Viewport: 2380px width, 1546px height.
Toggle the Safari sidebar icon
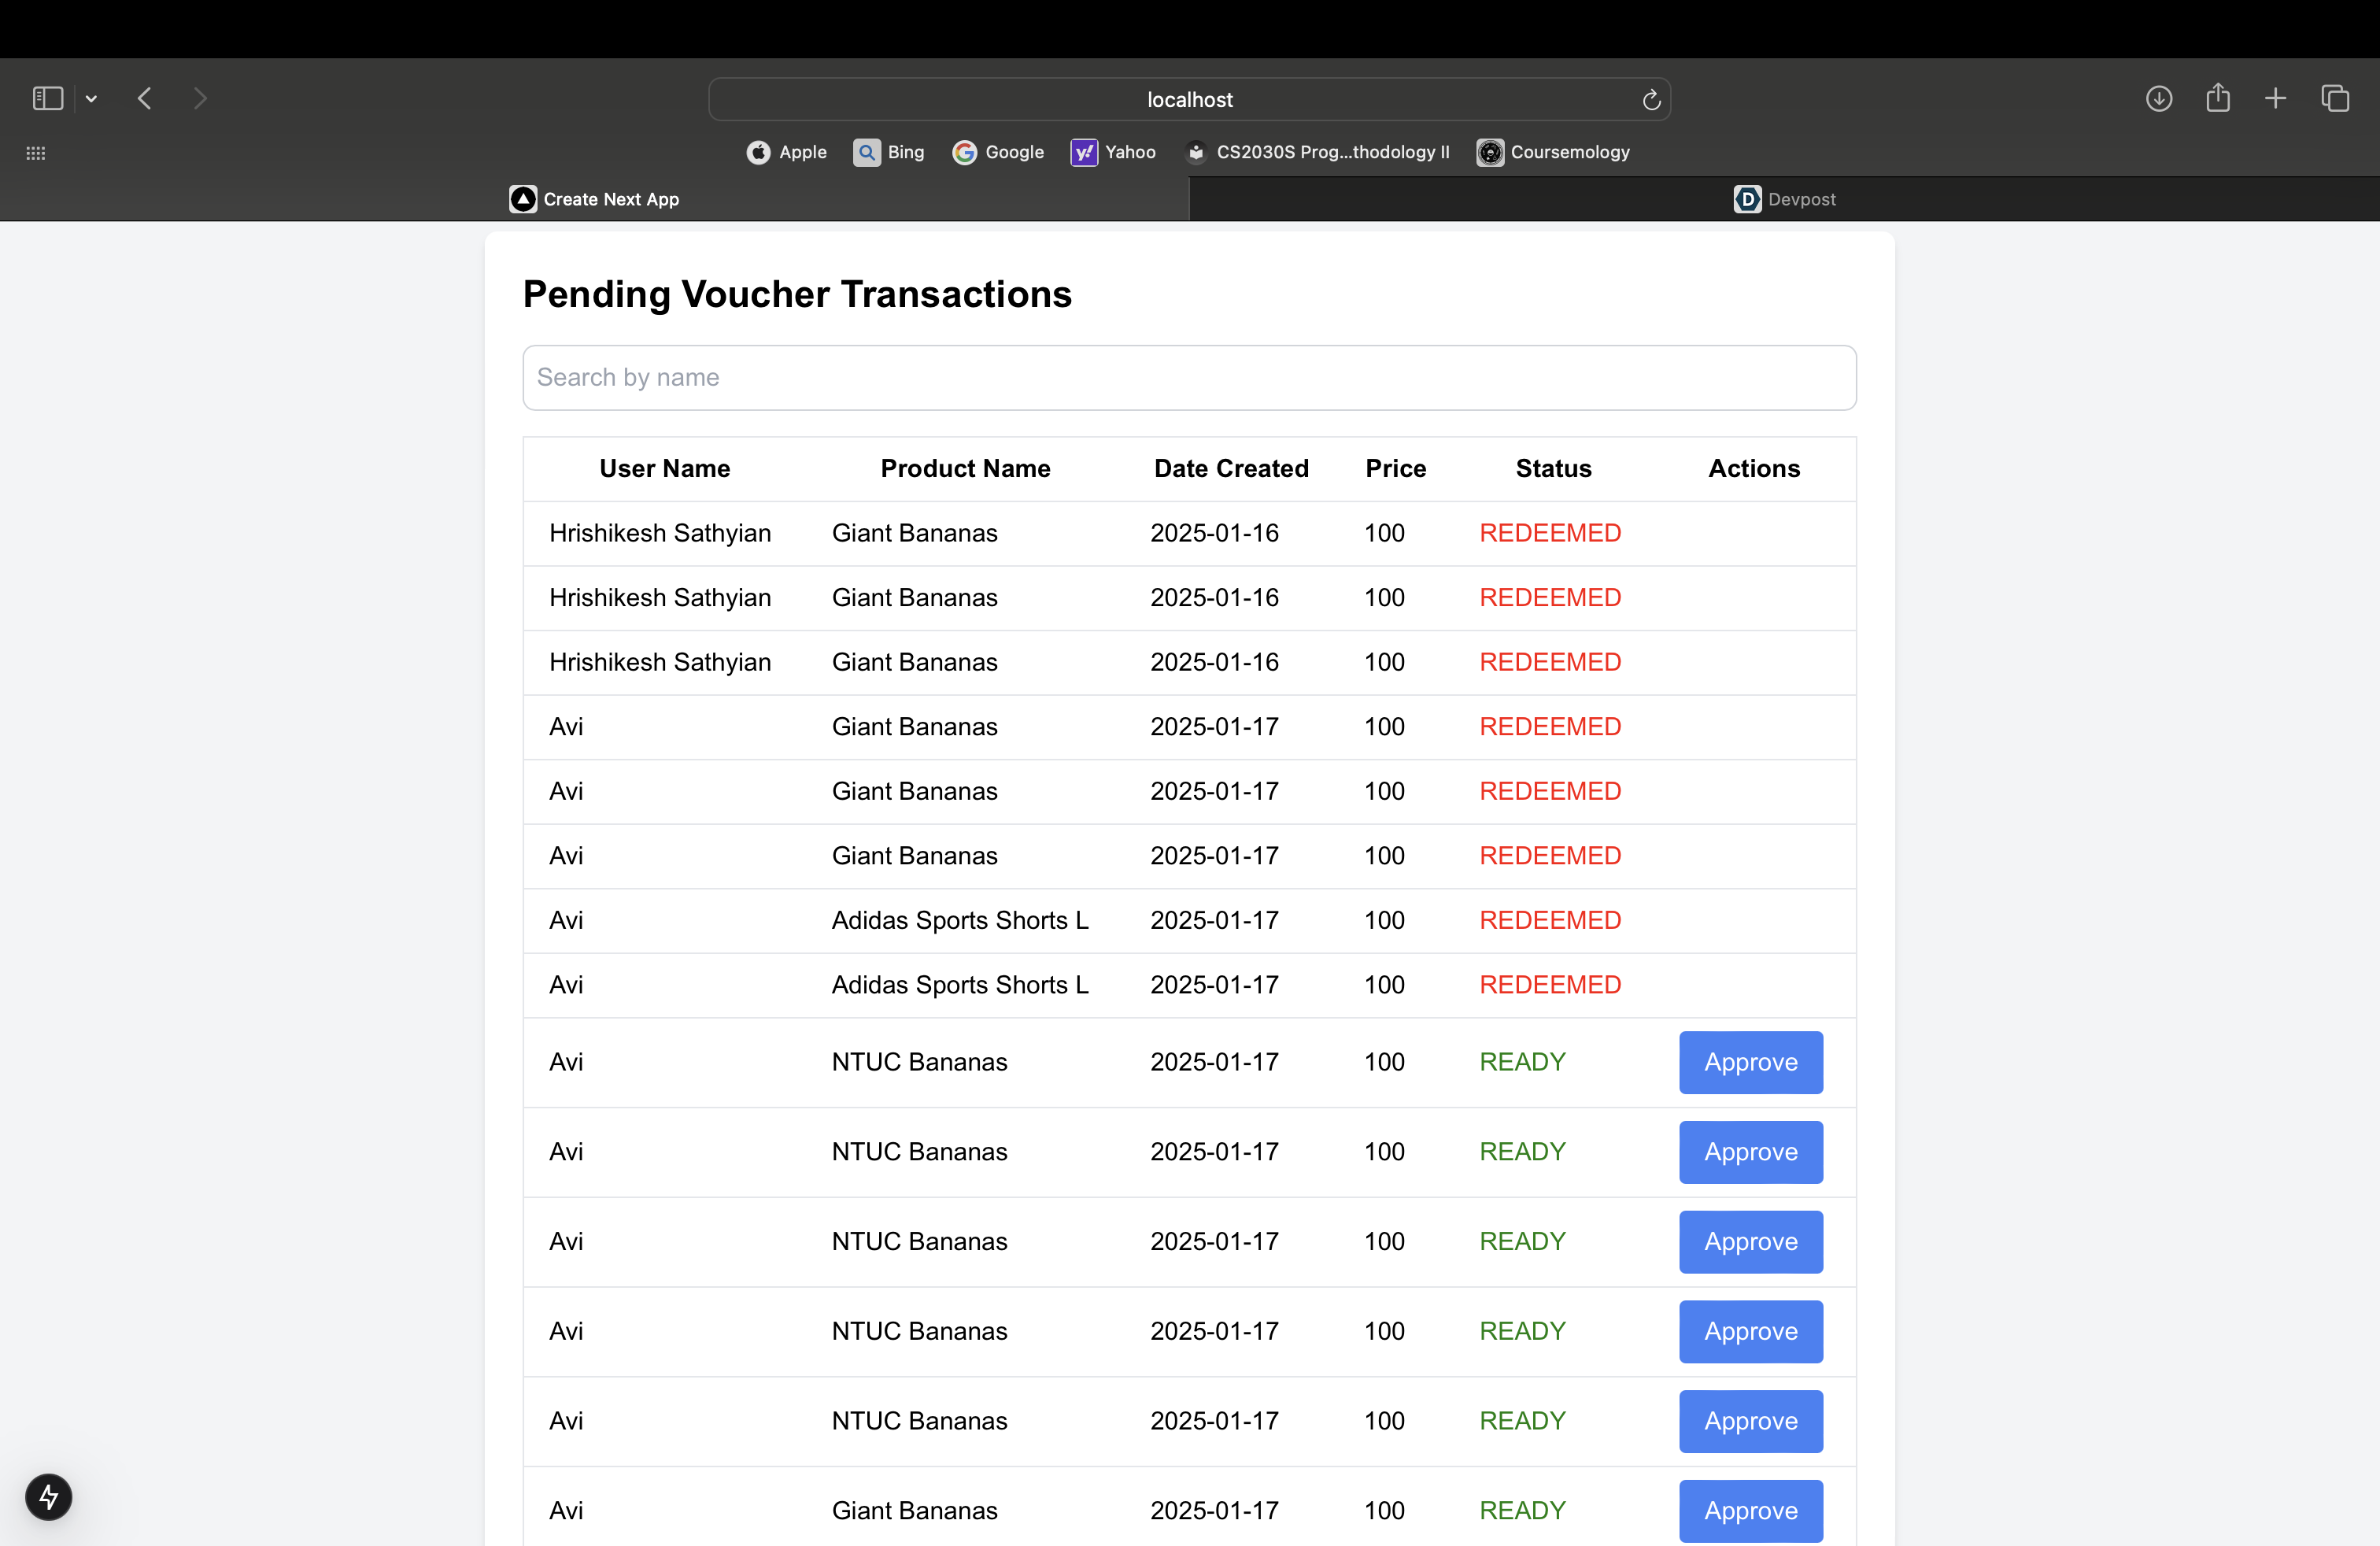[47, 98]
